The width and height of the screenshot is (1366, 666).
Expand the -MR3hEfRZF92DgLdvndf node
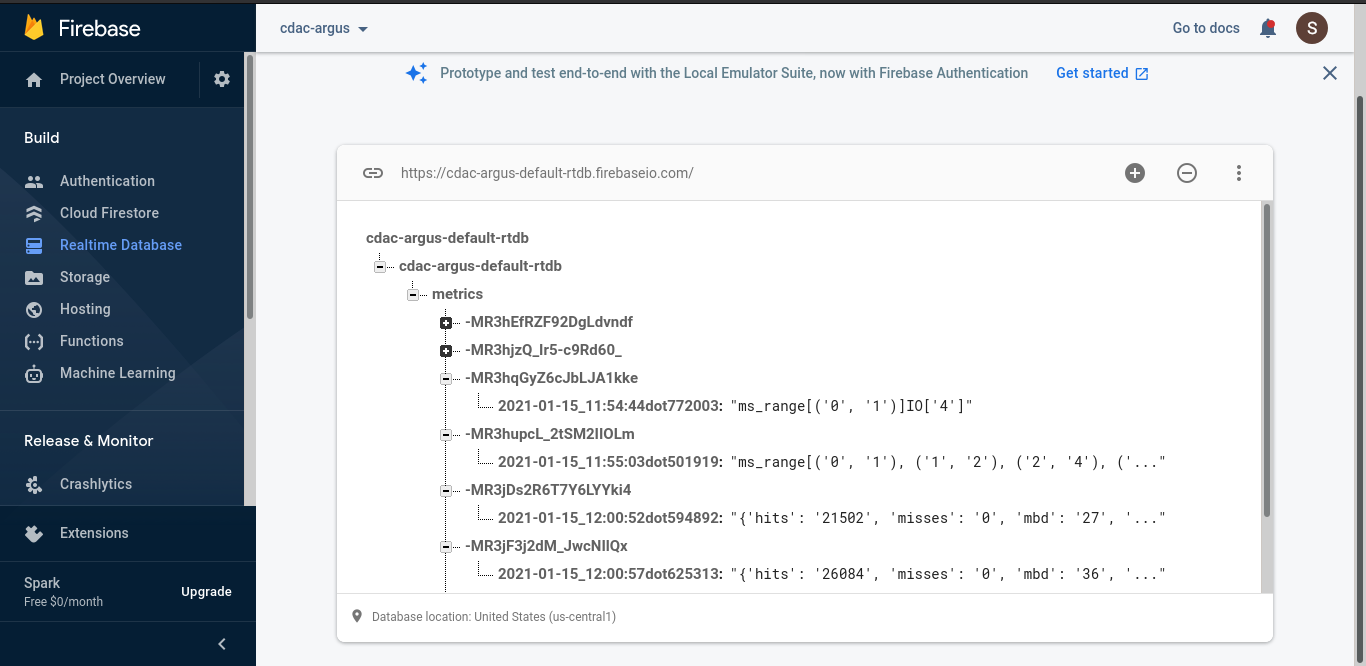pos(446,323)
